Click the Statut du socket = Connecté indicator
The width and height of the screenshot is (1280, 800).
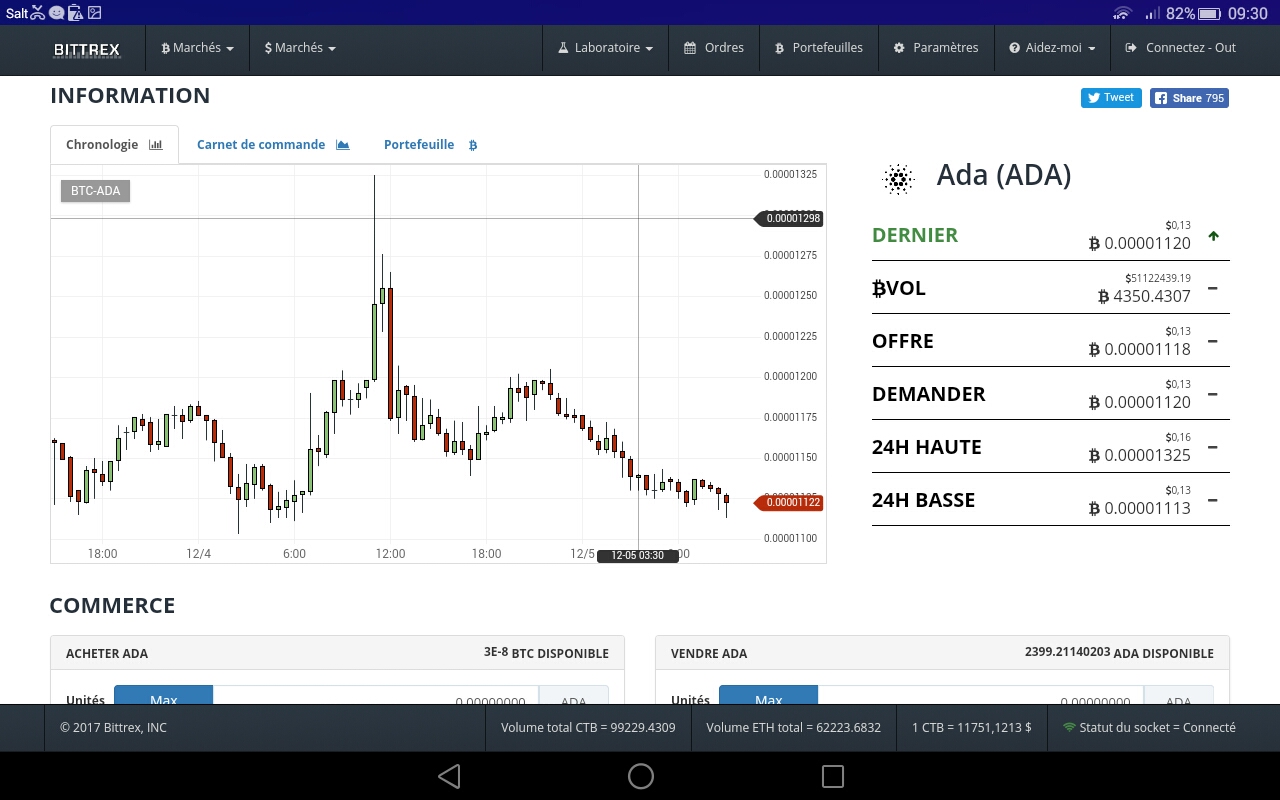pos(1149,728)
